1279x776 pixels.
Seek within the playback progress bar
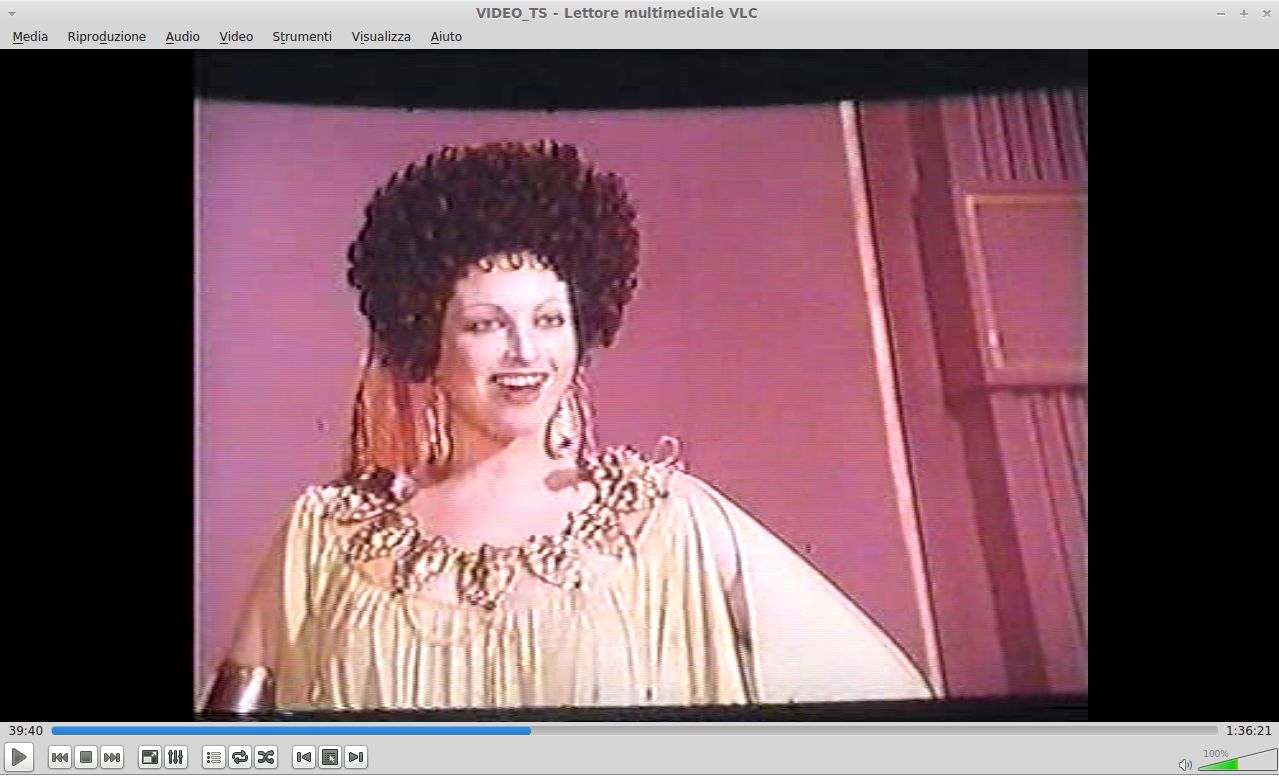pos(635,731)
